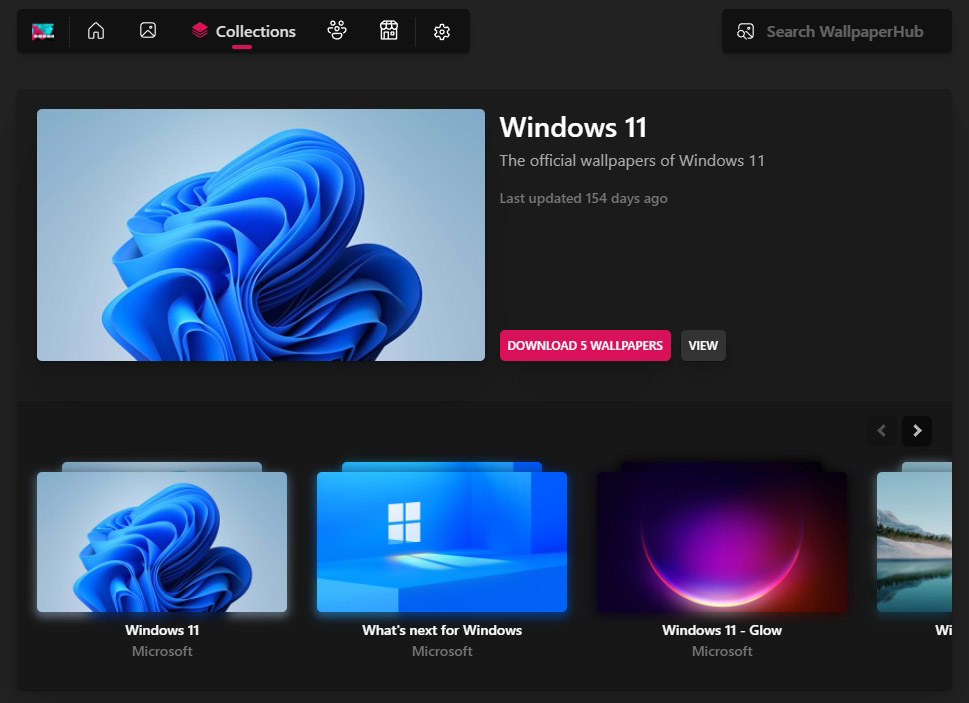The height and width of the screenshot is (703, 969).
Task: Click 'The official wallpapers of Windows 11' text
Action: coord(632,161)
